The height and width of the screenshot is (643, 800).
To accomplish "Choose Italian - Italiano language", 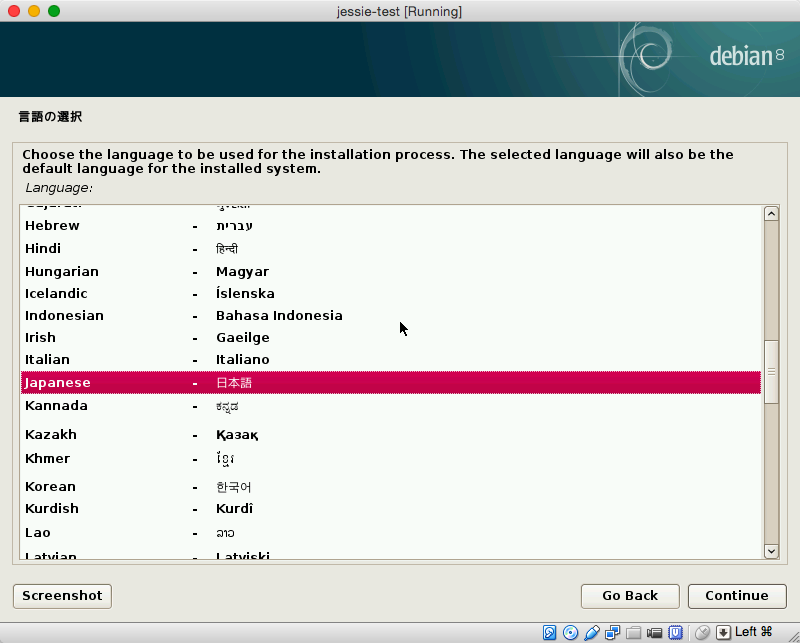I will (391, 359).
